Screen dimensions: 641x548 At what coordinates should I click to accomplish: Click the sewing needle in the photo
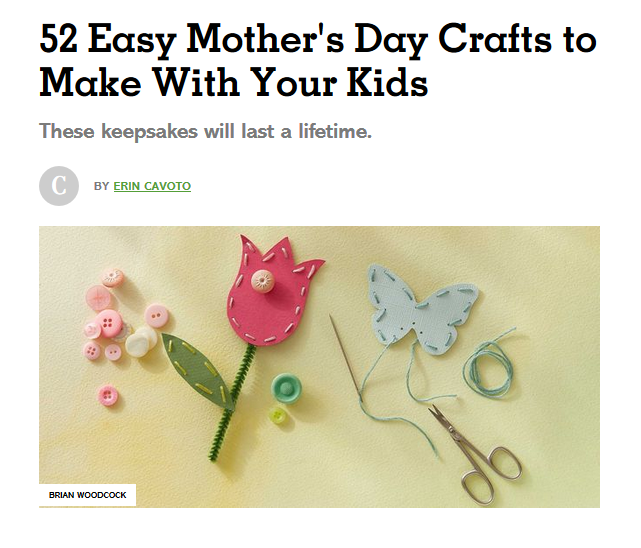pos(346,357)
